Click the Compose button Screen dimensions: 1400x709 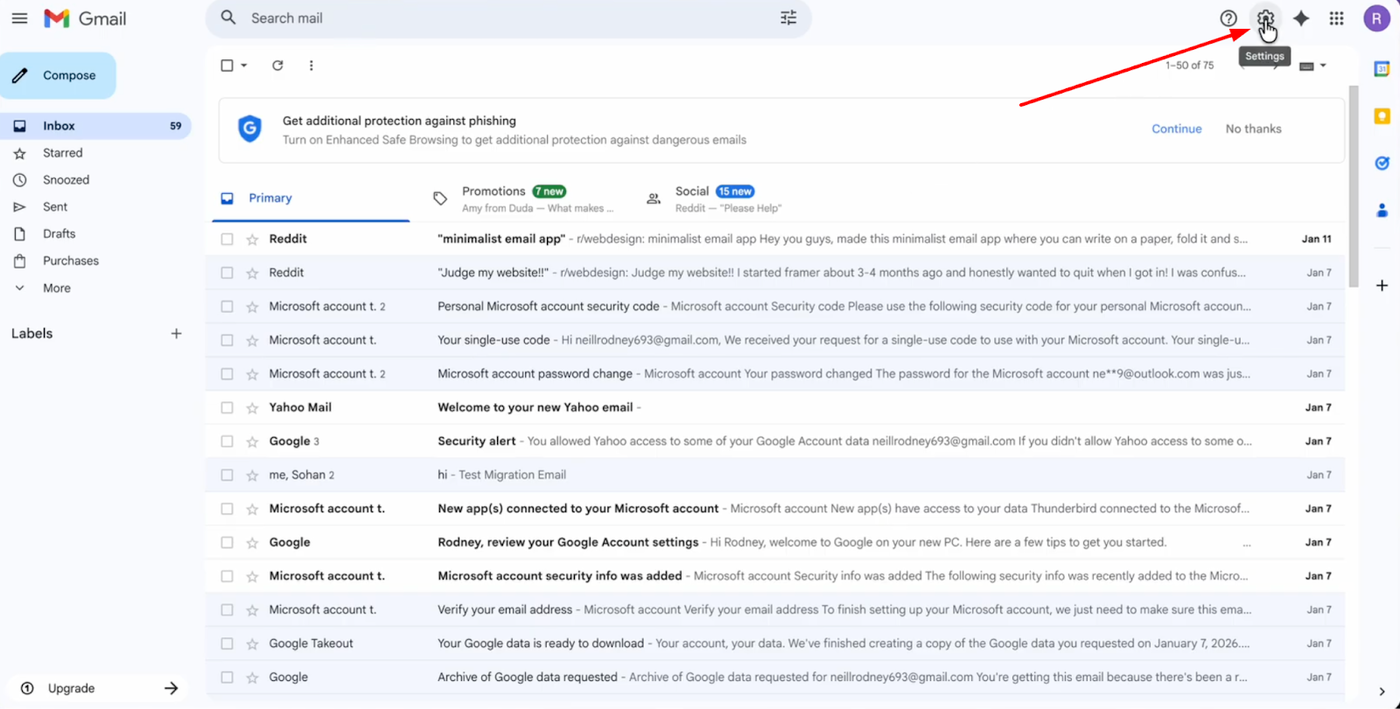[x=58, y=76]
